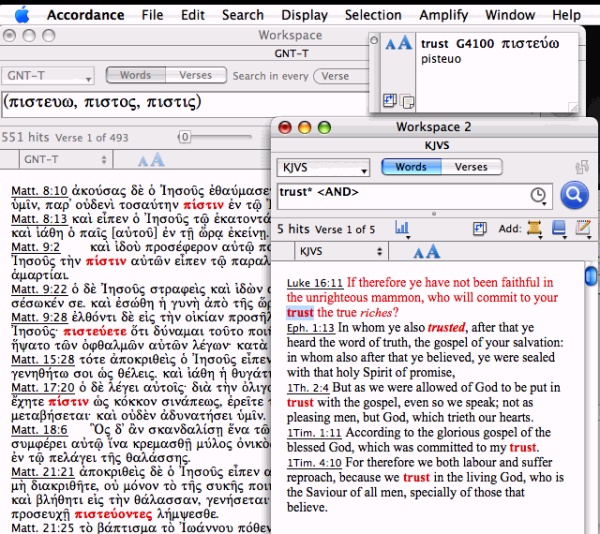Open the Window menu

(510, 15)
